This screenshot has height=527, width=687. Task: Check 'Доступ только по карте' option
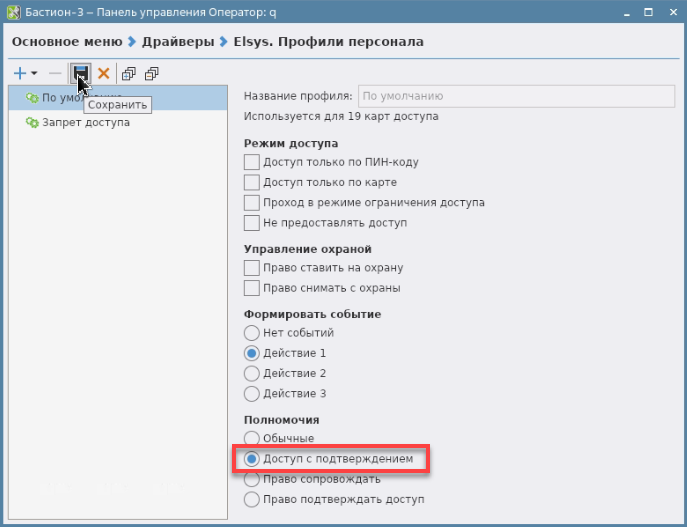[252, 182]
